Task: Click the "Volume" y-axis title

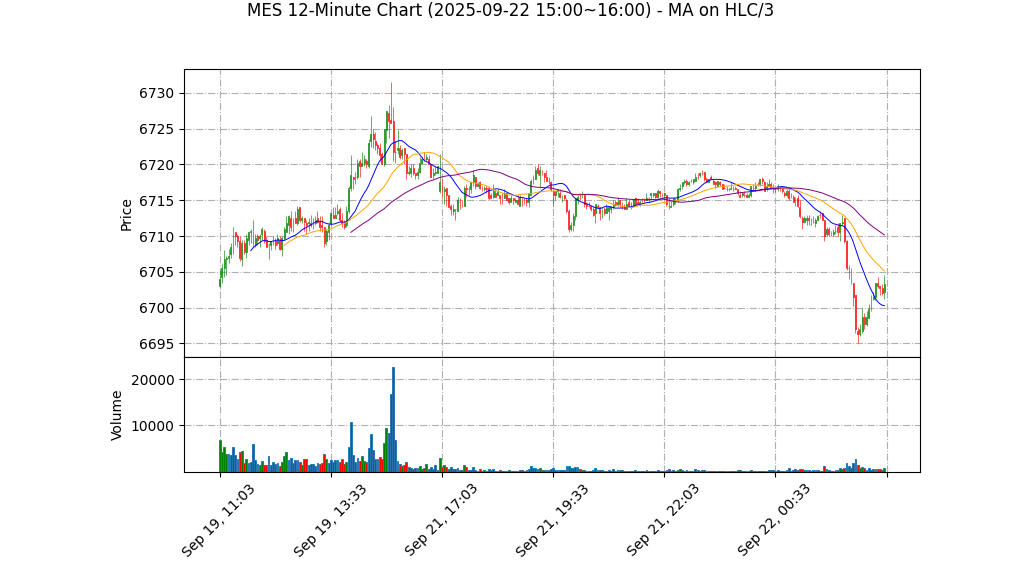Action: (x=117, y=416)
